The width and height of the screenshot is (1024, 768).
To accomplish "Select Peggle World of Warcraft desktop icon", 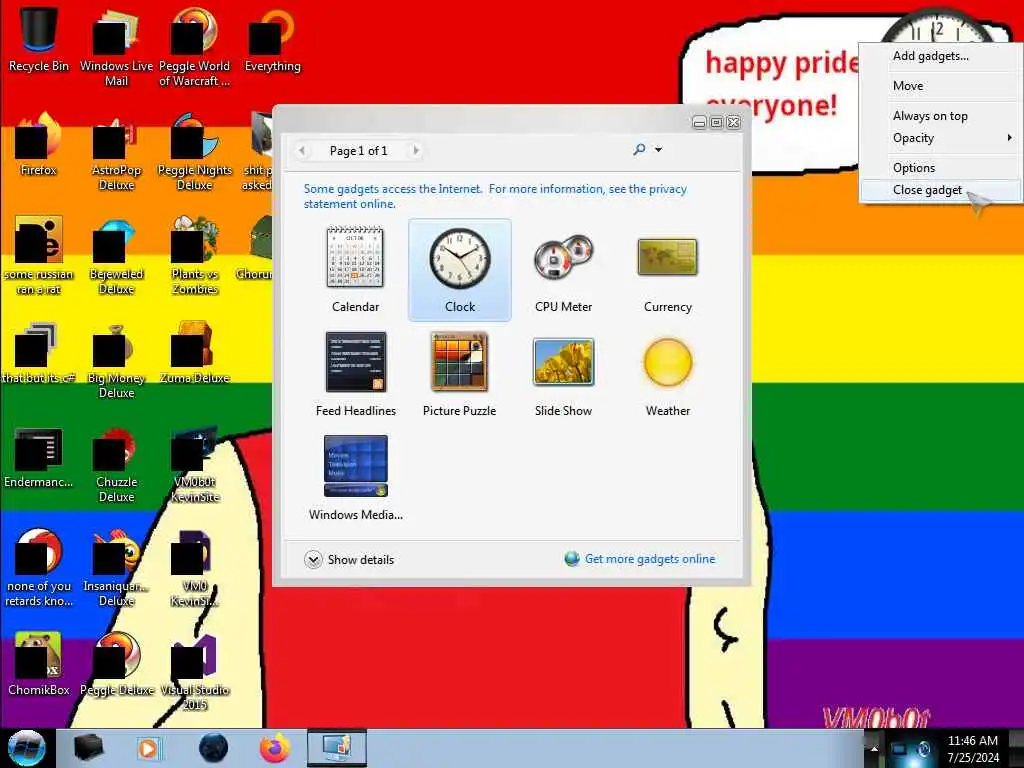I will (195, 47).
